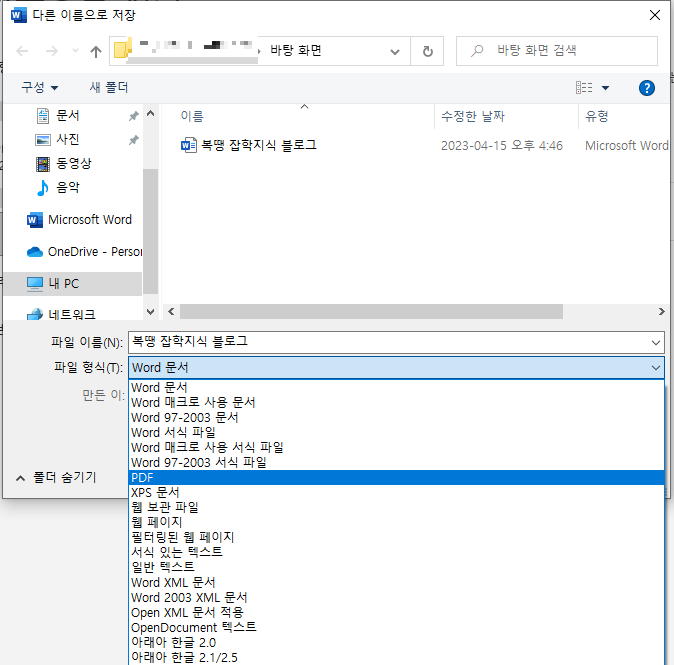This screenshot has height=665, width=674.
Task: Select 문서 in the navigation pane
Action: 68,115
